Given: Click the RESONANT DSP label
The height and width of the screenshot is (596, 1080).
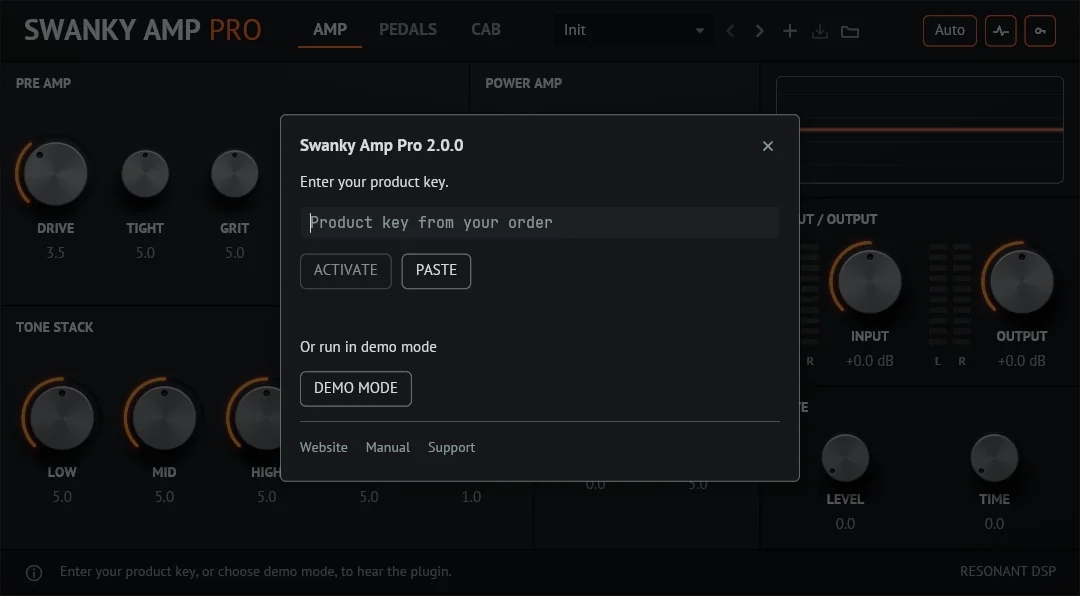Looking at the screenshot, I should pyautogui.click(x=1008, y=571).
